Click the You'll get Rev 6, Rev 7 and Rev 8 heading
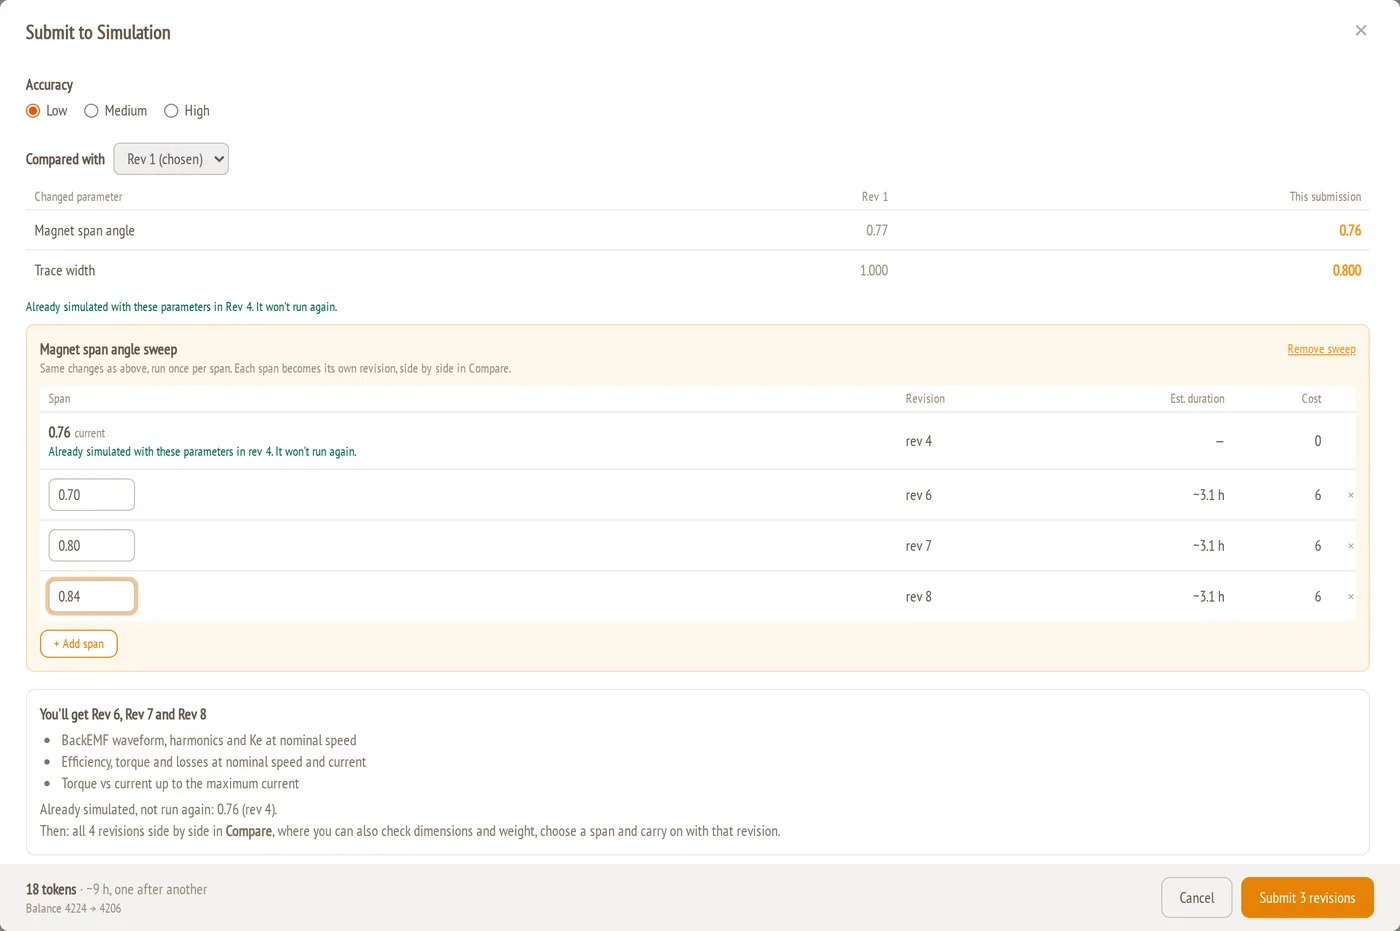1400x931 pixels. (123, 714)
